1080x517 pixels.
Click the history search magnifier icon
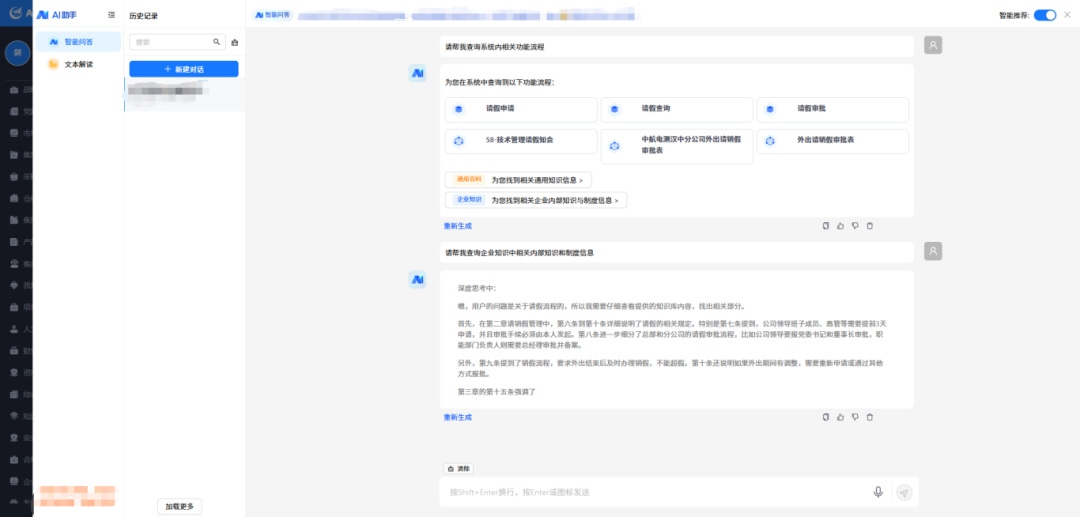[x=216, y=42]
